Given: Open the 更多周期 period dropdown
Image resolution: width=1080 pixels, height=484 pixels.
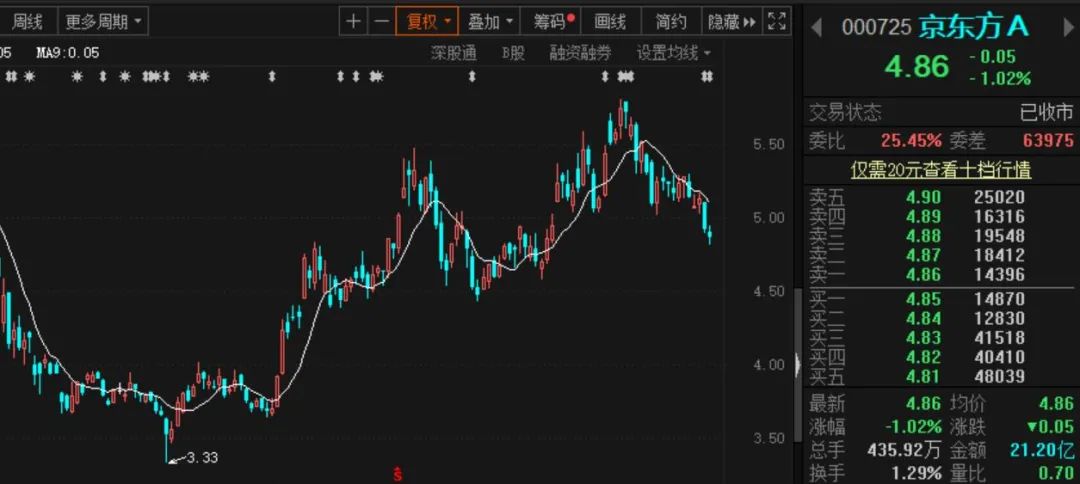Looking at the screenshot, I should (x=103, y=22).
